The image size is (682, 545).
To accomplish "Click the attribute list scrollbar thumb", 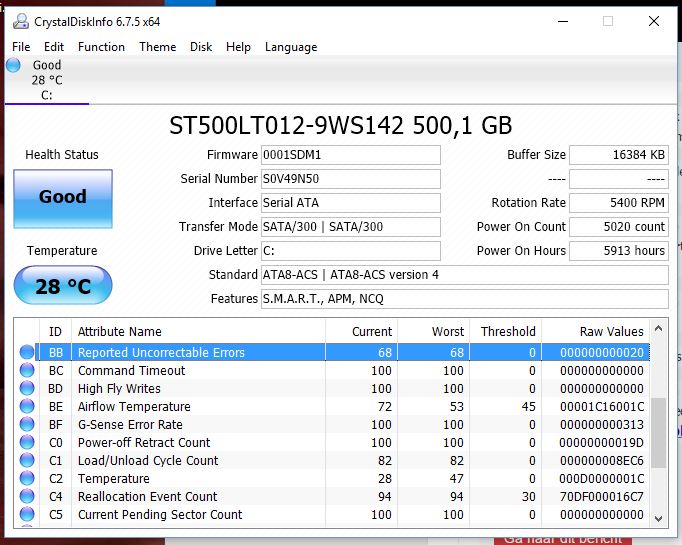I will tap(659, 433).
